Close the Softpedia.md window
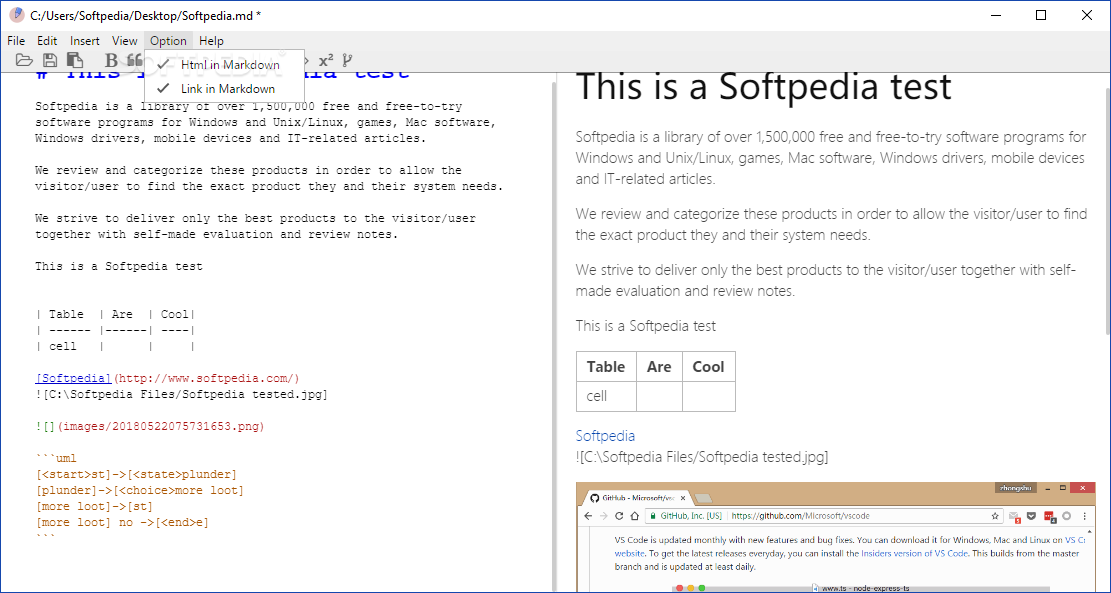Screen dimensions: 1111x593 click(x=1086, y=16)
